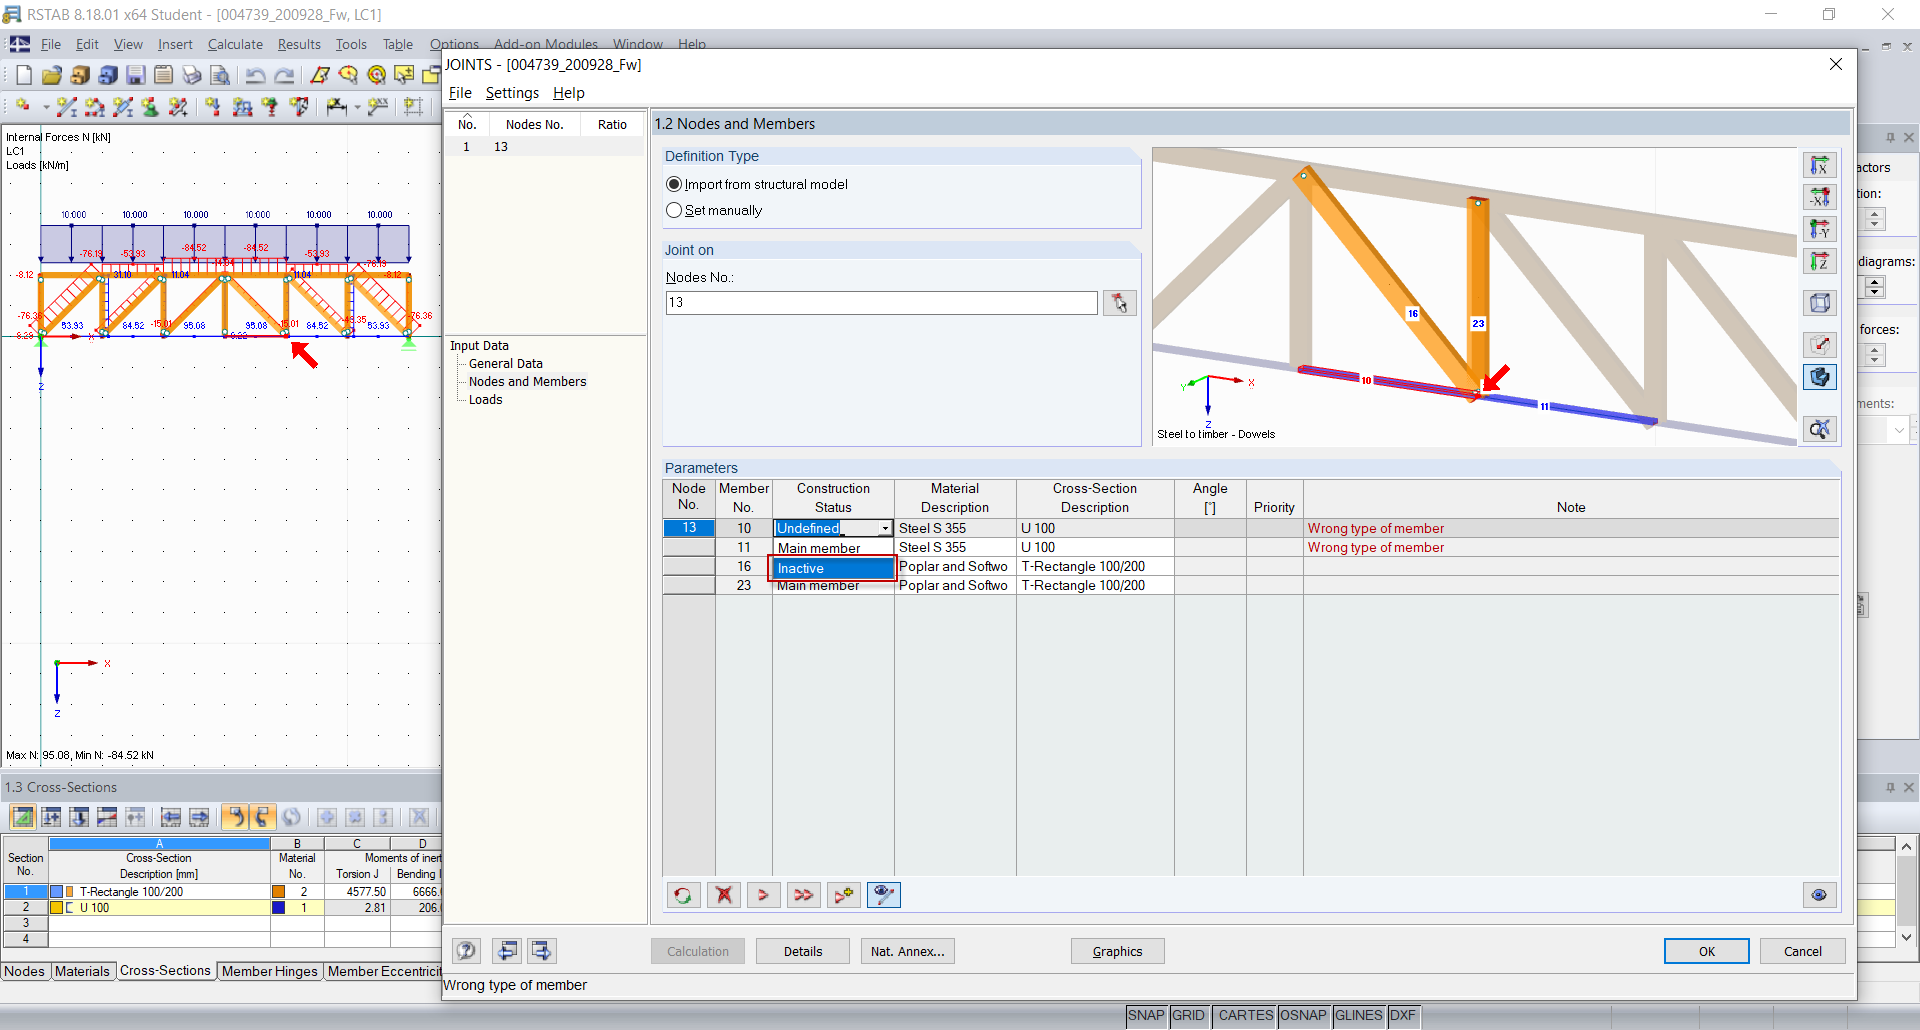Pick node graphically next to Nodes No.
The image size is (1920, 1030).
1119,302
